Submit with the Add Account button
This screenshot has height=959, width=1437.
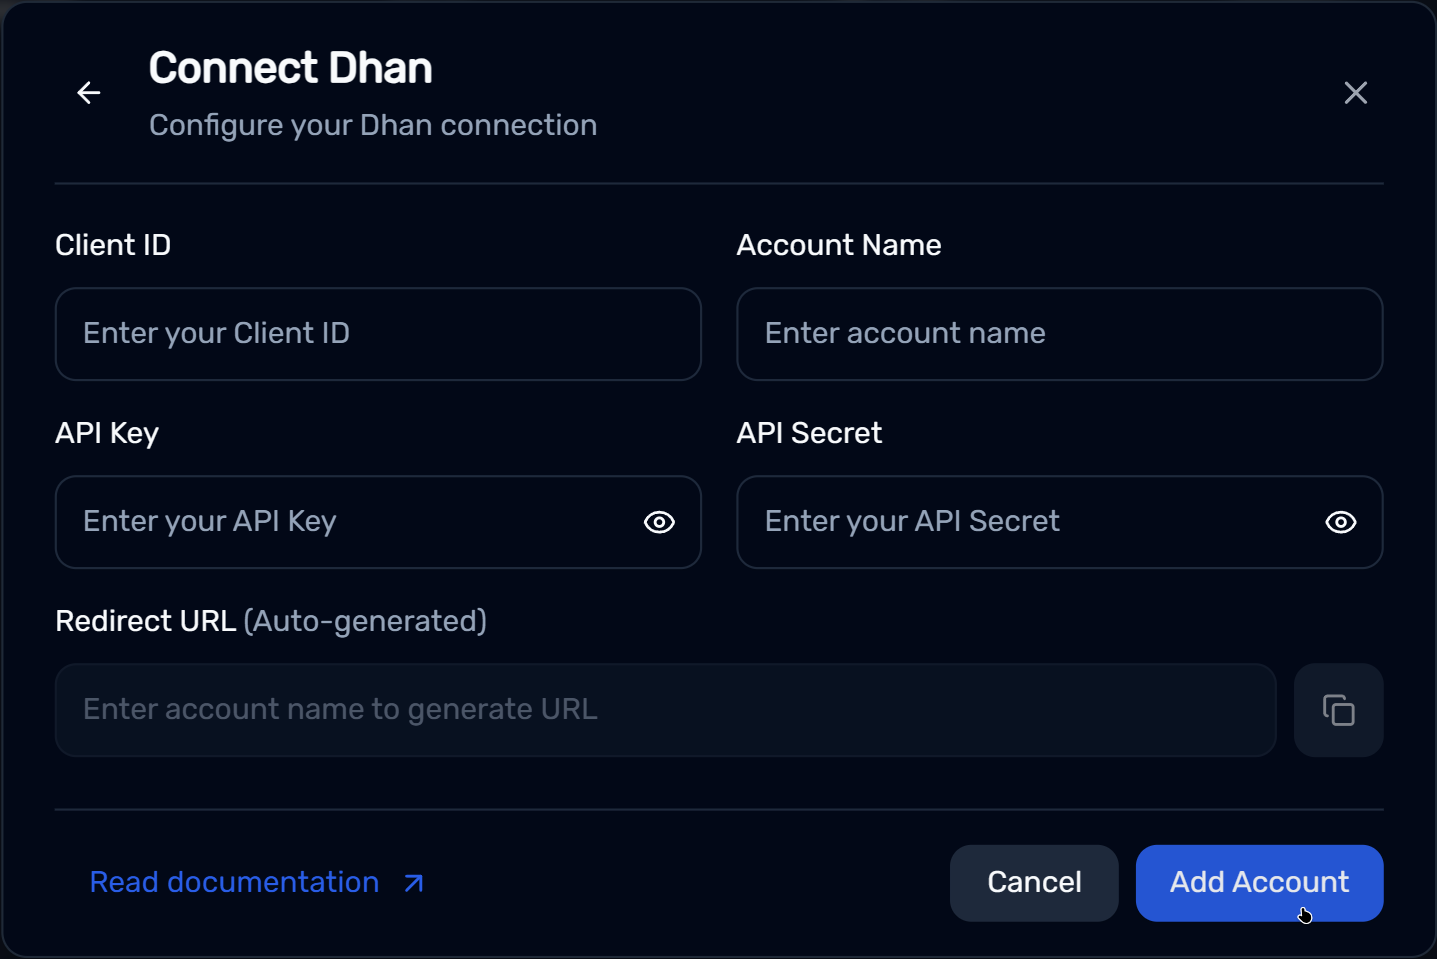point(1258,882)
